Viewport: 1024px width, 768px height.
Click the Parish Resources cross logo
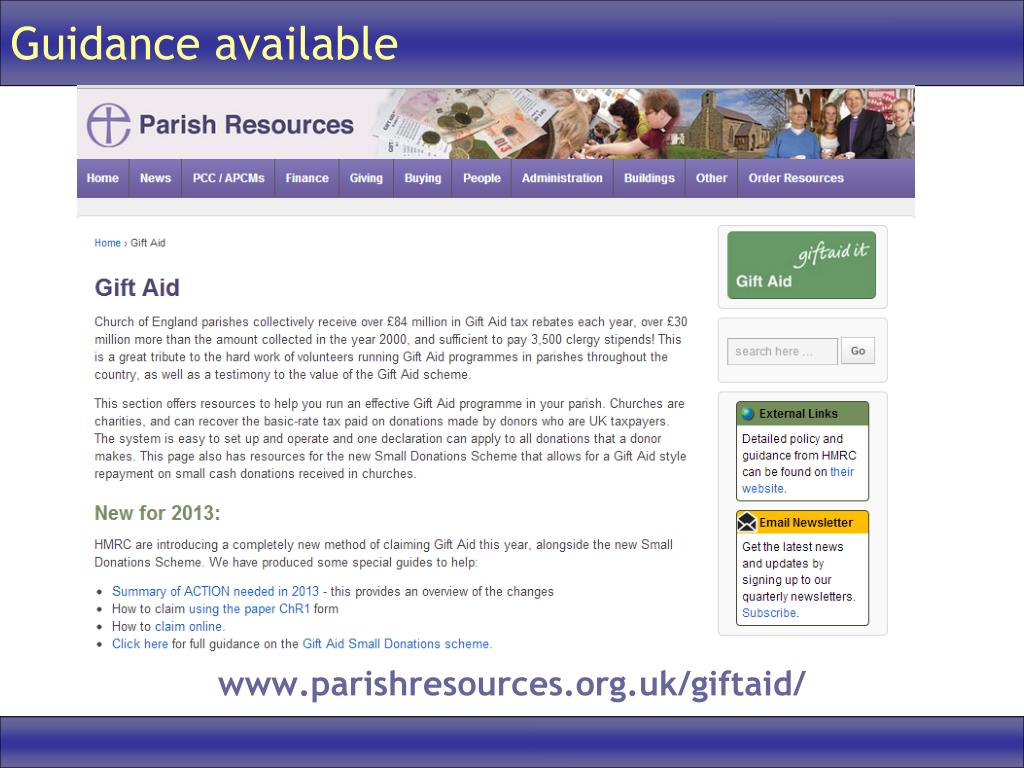point(108,125)
